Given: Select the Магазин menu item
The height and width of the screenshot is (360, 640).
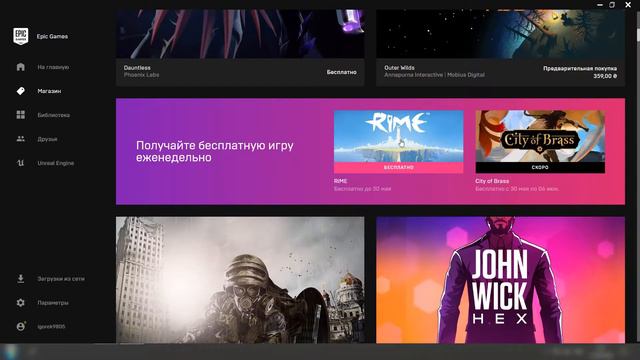Looking at the screenshot, I should coord(49,91).
